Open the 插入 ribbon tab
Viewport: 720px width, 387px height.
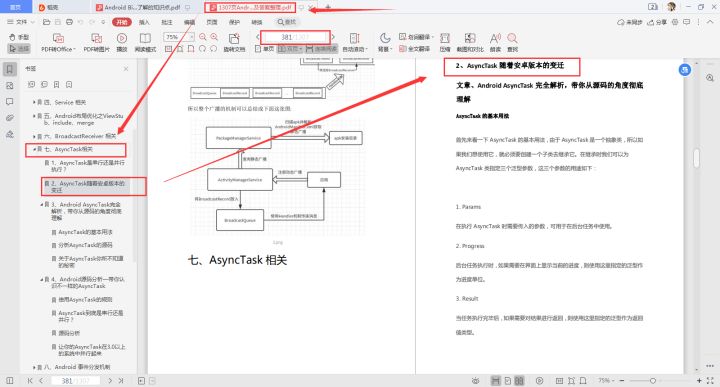coord(144,22)
